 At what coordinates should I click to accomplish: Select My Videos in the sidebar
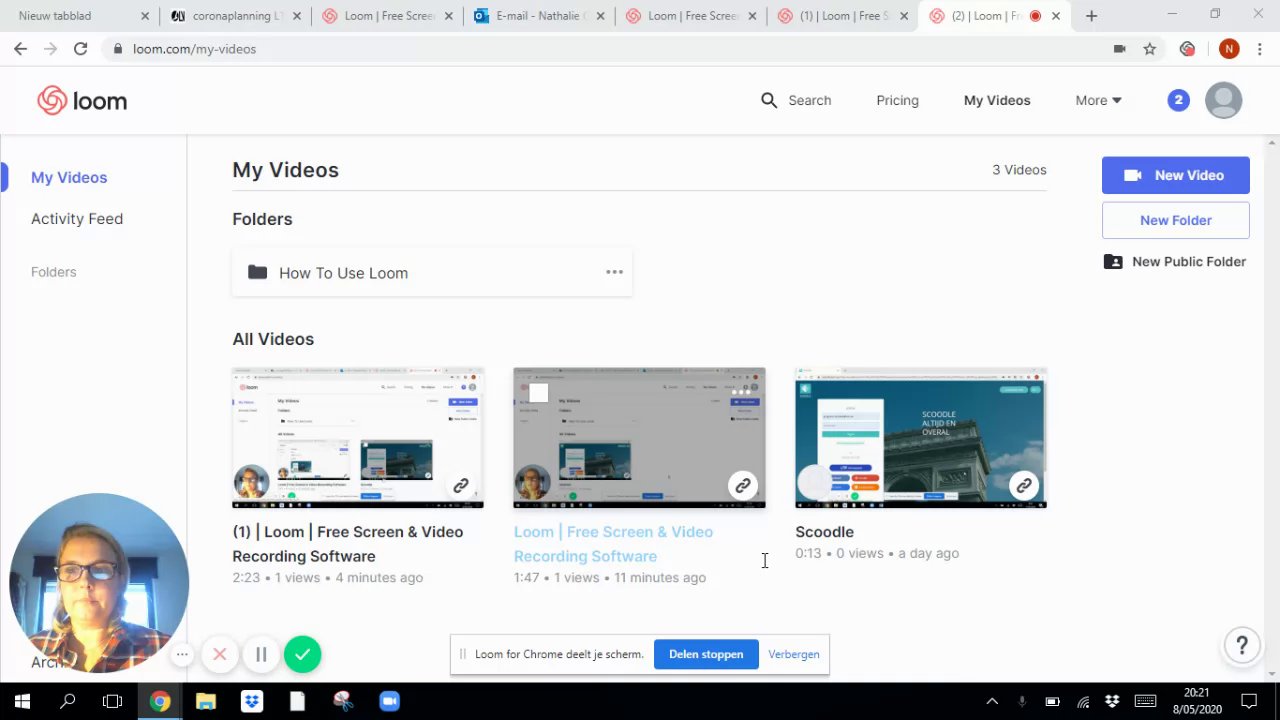tap(69, 177)
